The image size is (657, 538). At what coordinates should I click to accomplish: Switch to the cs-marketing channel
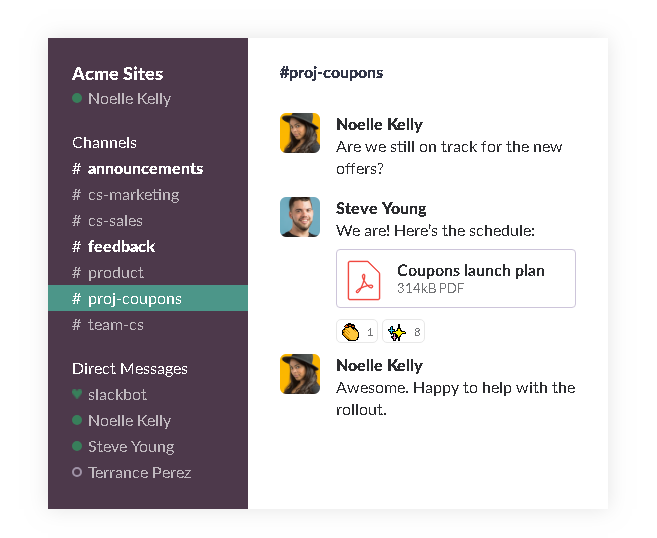[133, 195]
